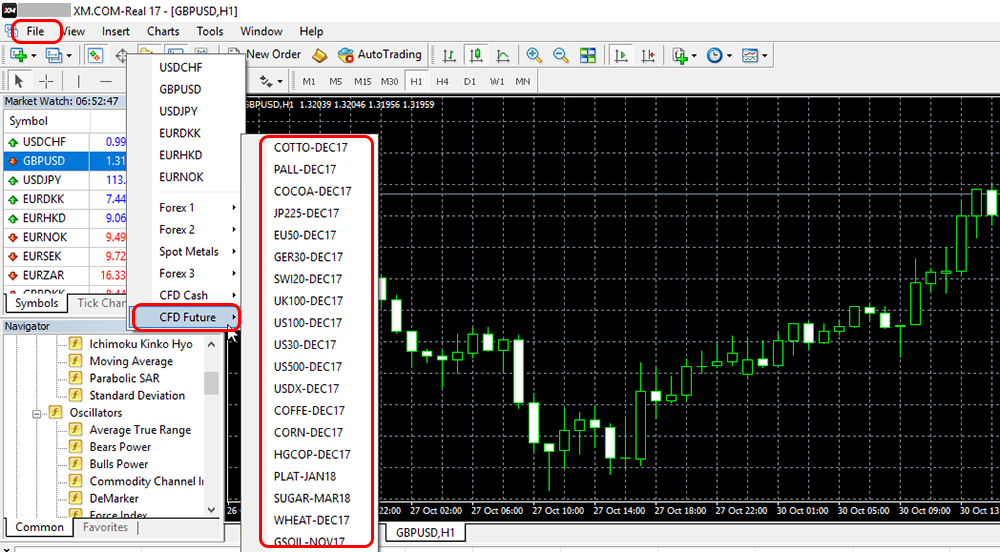Open the Charts menu
The height and width of the screenshot is (552, 1000).
click(163, 31)
